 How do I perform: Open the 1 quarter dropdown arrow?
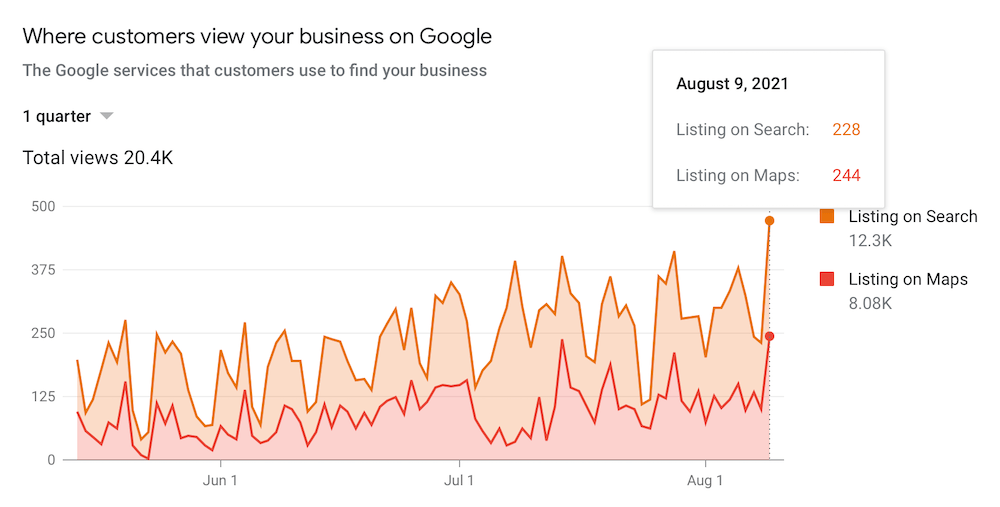tap(107, 116)
